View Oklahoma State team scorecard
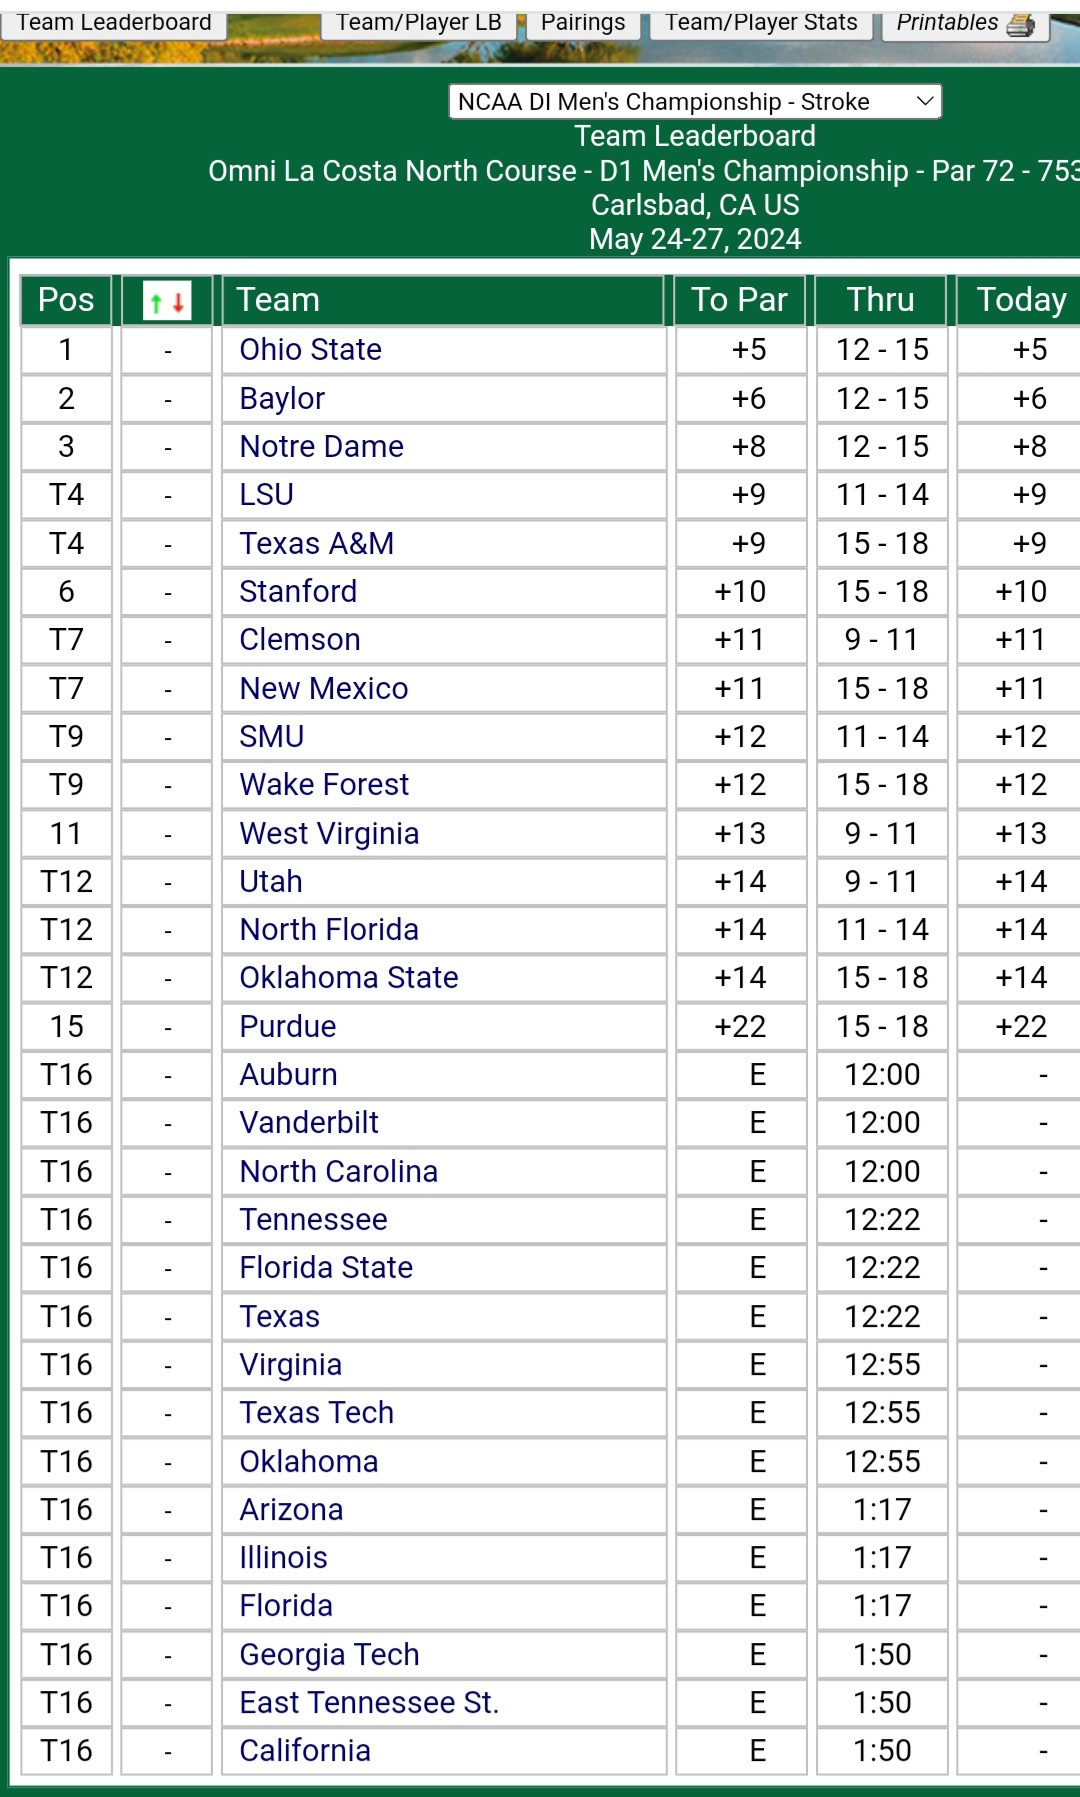 349,978
